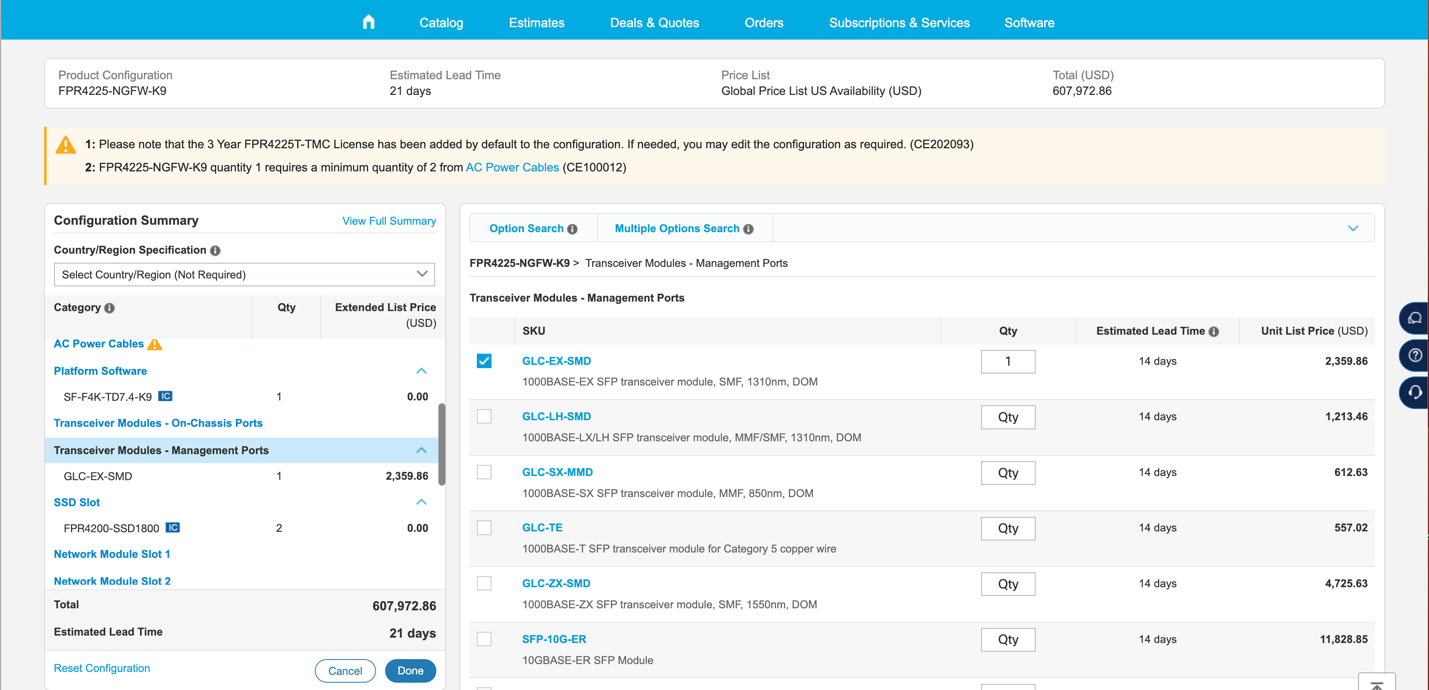Open the Orders menu
Image resolution: width=1429 pixels, height=690 pixels.
click(764, 22)
